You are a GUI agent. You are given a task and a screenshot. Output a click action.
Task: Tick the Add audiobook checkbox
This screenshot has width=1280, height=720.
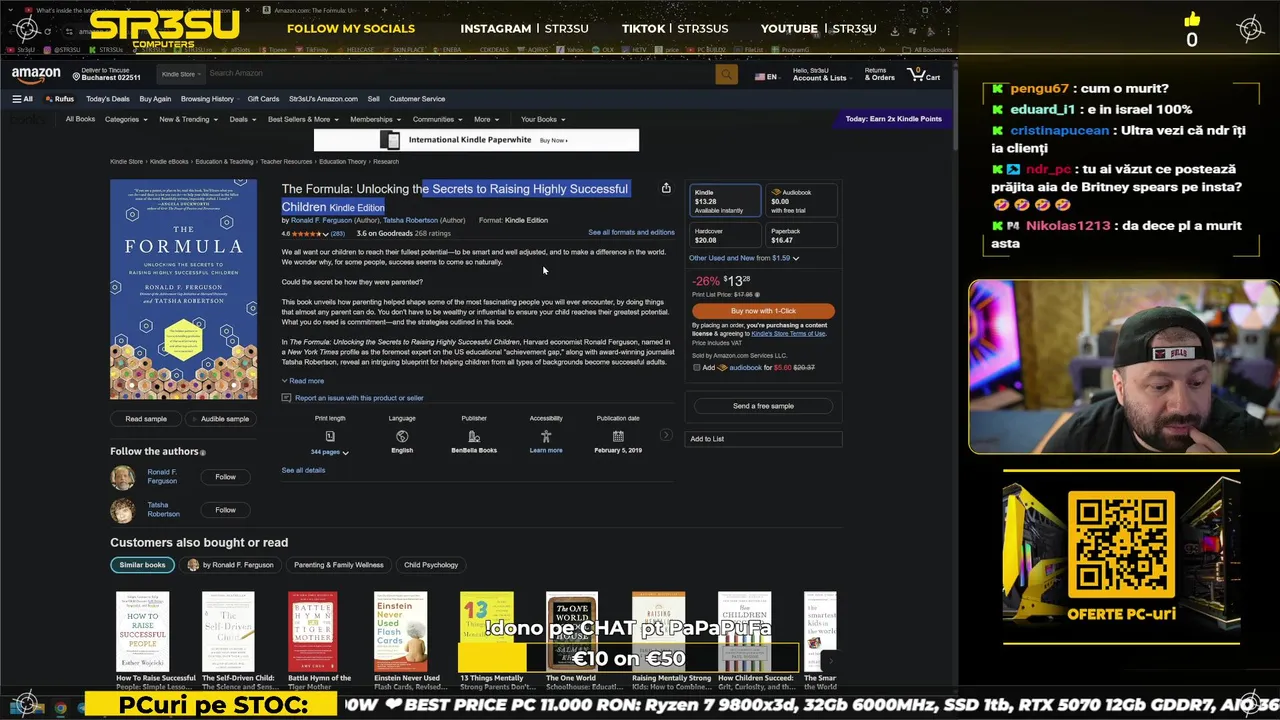pyautogui.click(x=697, y=367)
